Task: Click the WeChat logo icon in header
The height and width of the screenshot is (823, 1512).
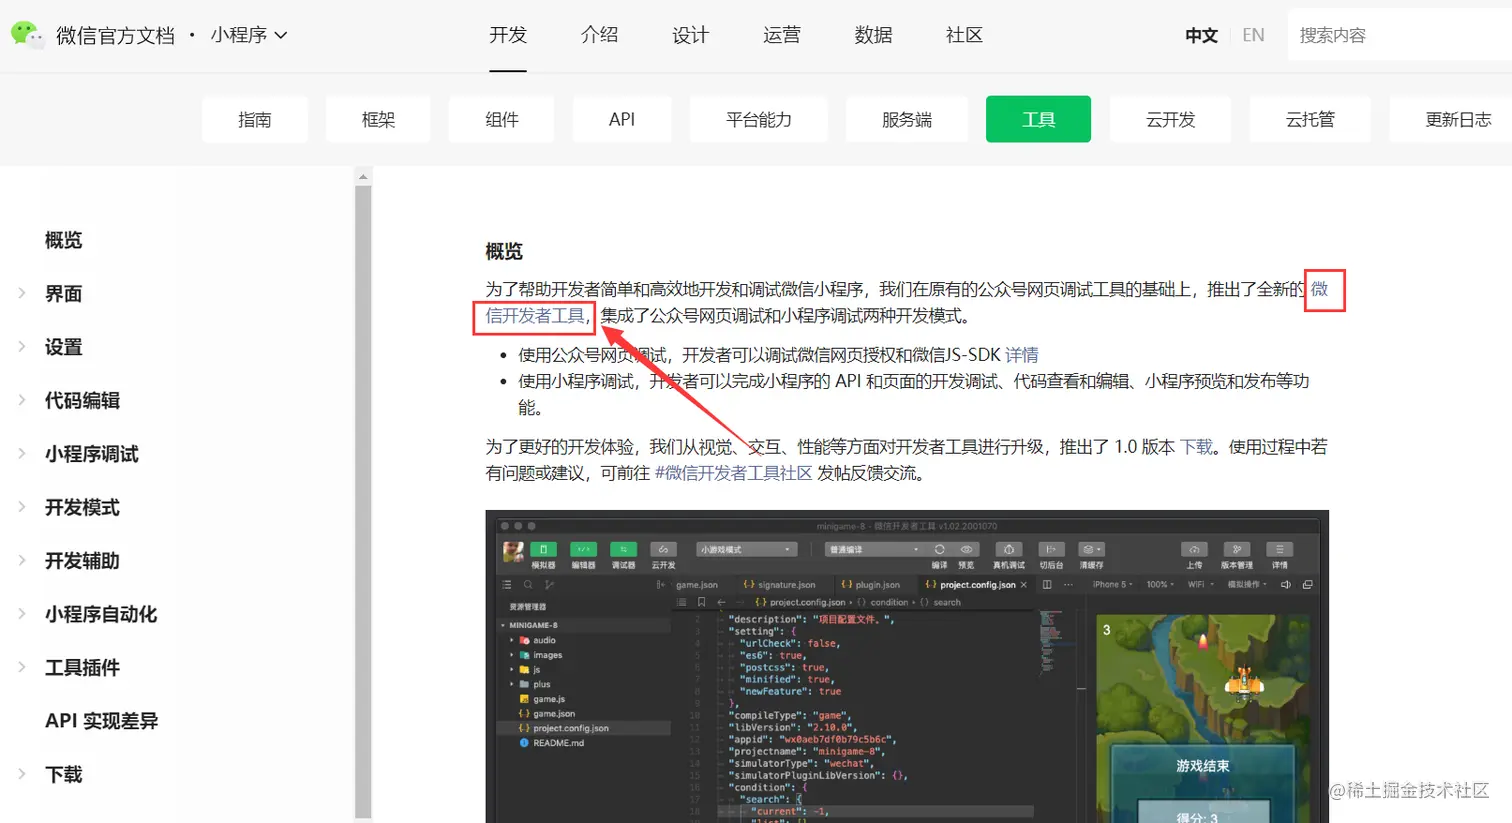Action: pos(27,35)
